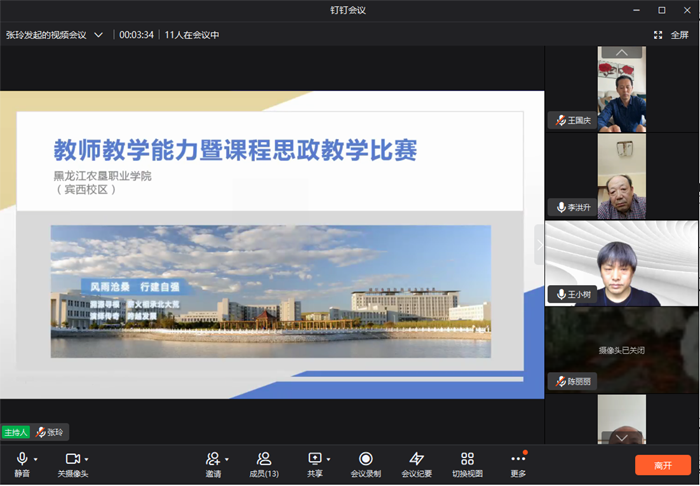Viewport: 700px width, 486px height.
Task: Click meeting title 张玲发起的视频会议
Action: (46, 35)
